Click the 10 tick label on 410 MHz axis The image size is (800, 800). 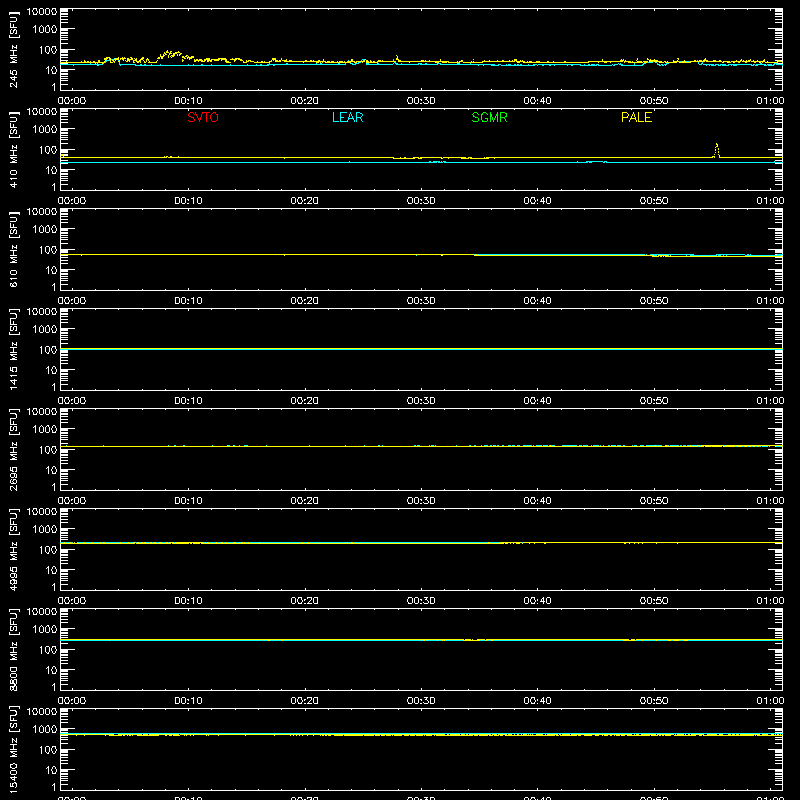(x=51, y=170)
